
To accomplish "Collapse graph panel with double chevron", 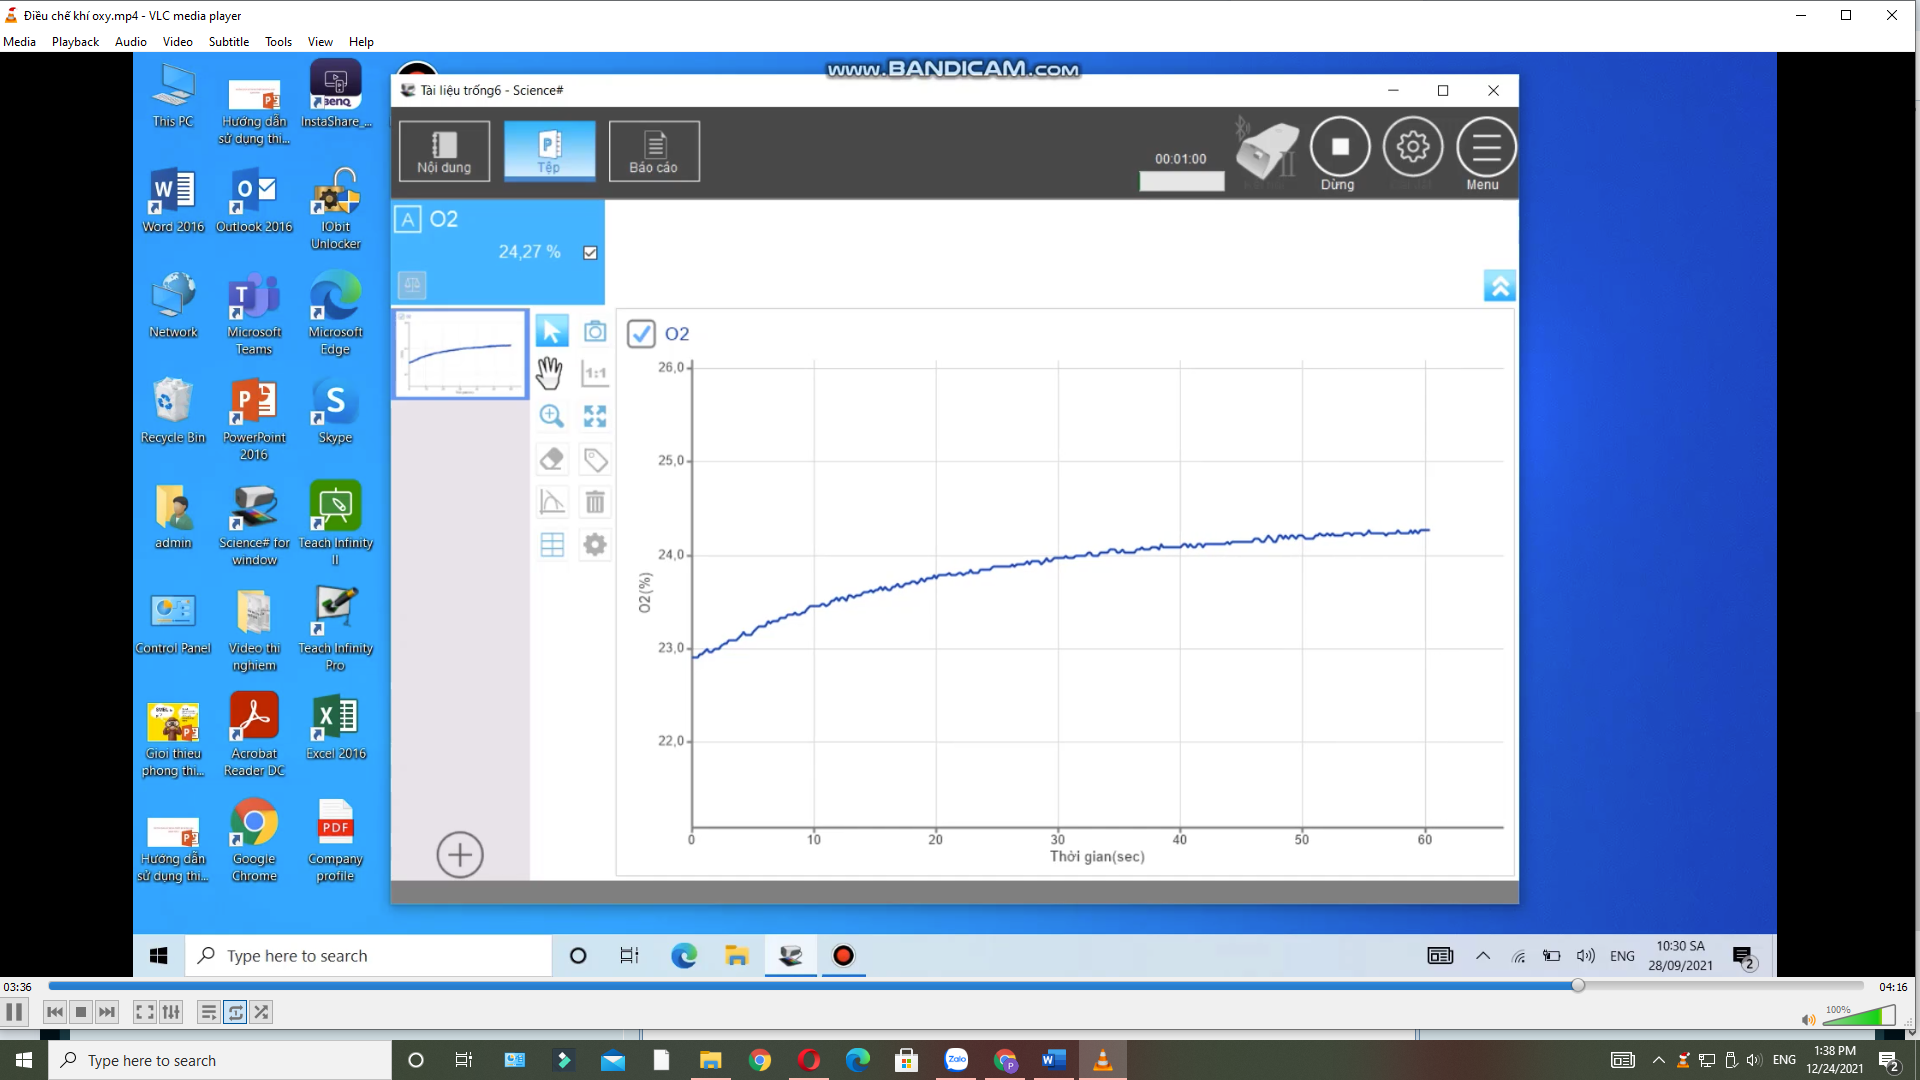I will tap(1499, 286).
